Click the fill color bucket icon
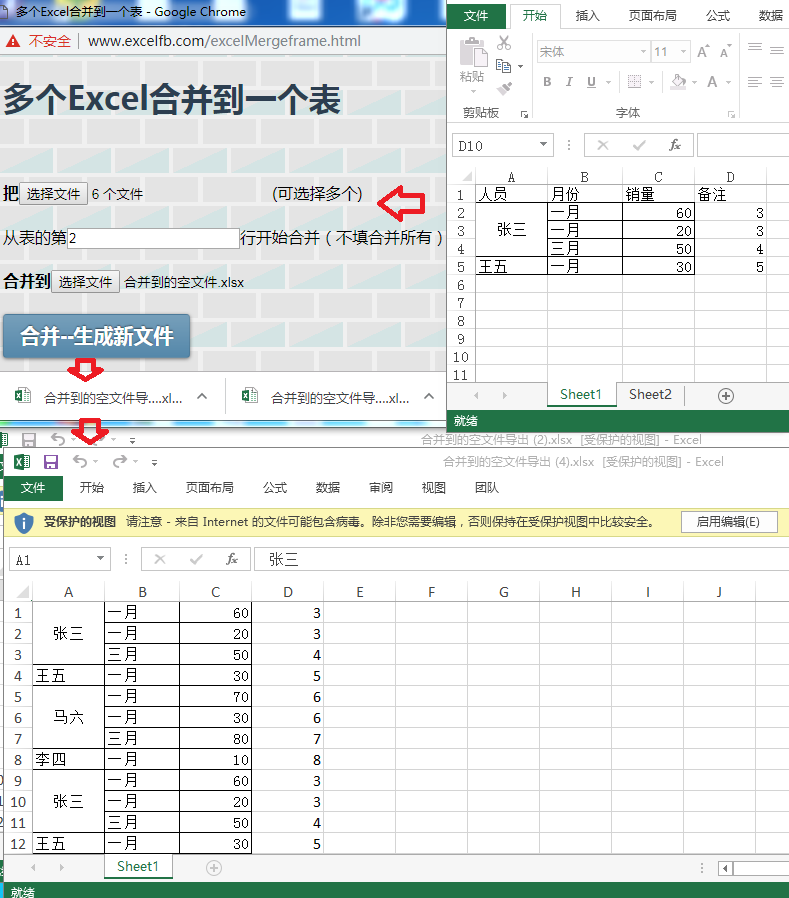 (678, 82)
